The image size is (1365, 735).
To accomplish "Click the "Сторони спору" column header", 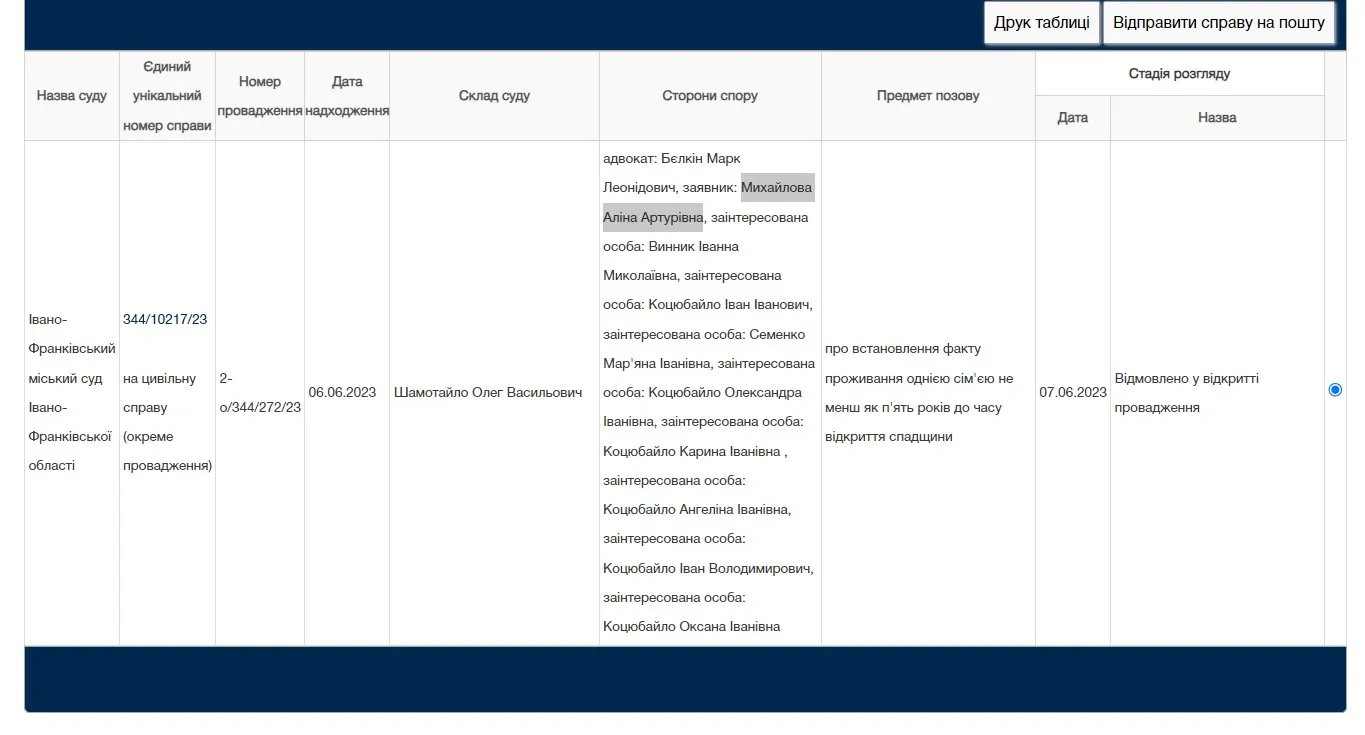I will pos(710,96).
